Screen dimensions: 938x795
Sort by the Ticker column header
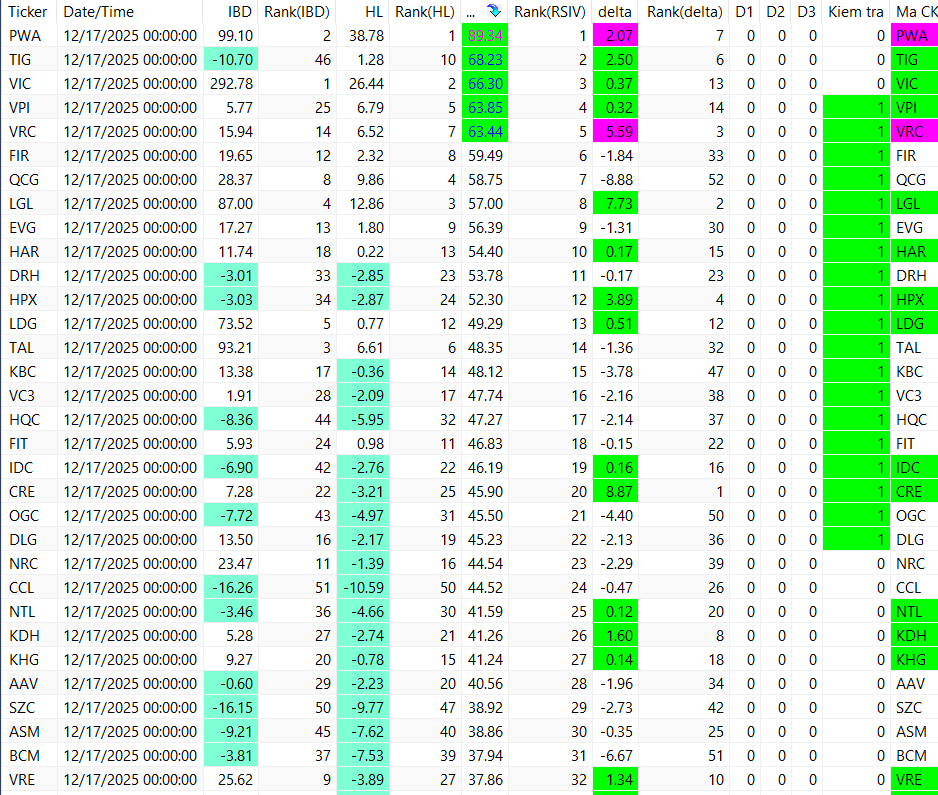tap(28, 11)
